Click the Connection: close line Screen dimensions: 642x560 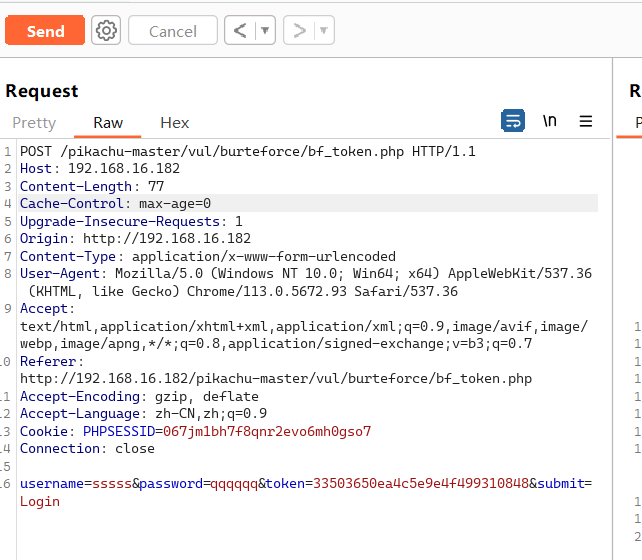point(87,449)
